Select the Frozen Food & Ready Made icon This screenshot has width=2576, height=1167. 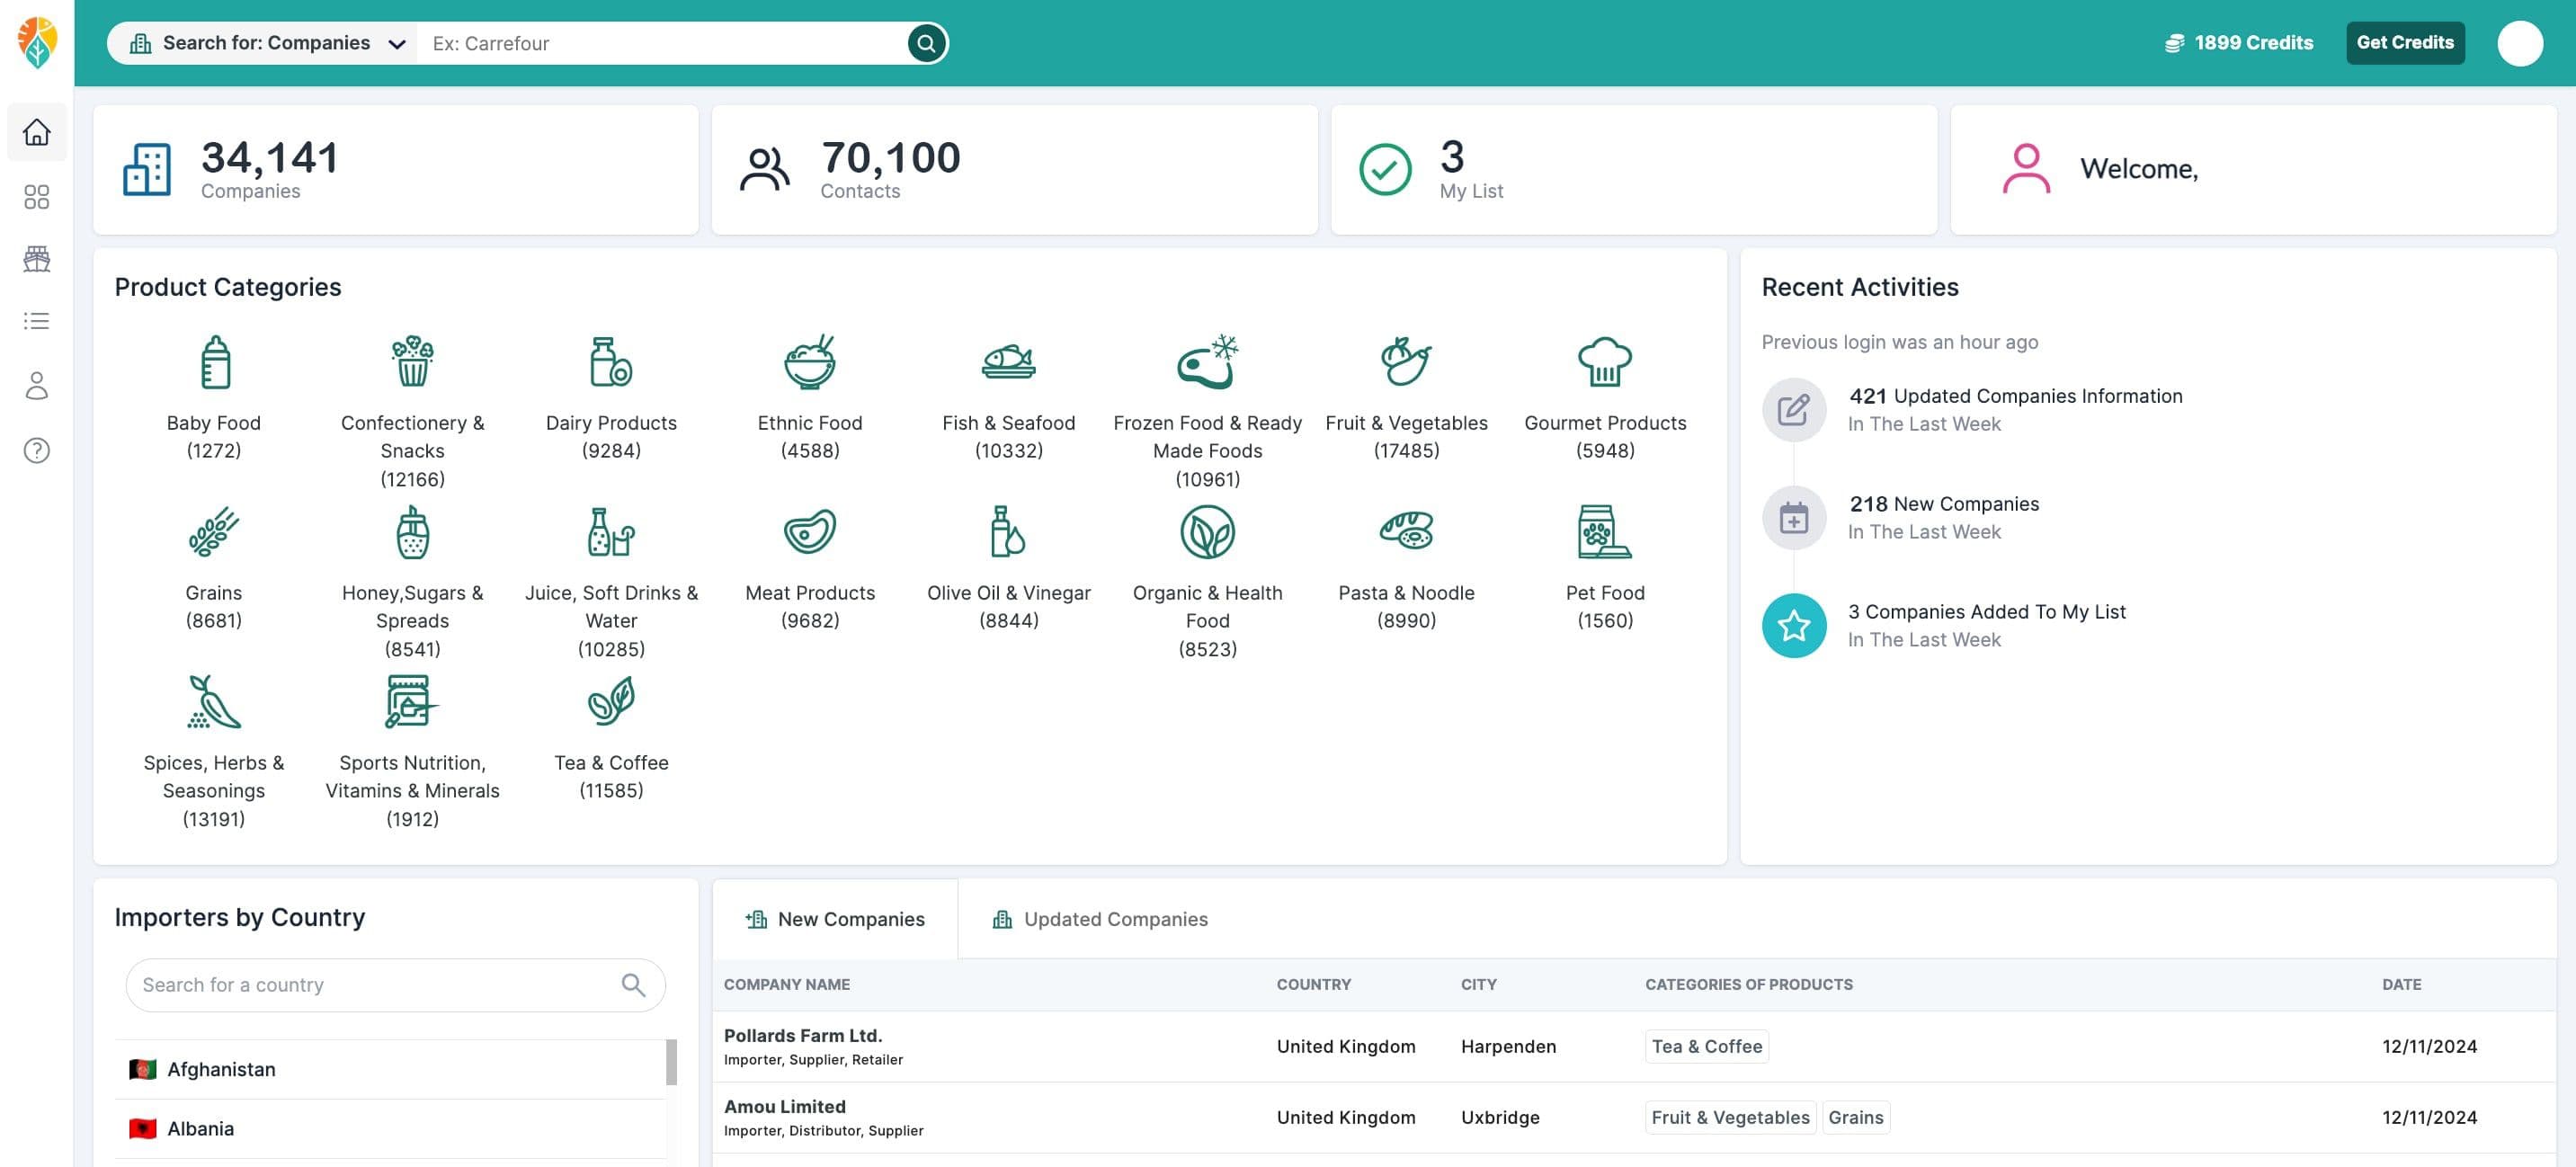[1207, 361]
